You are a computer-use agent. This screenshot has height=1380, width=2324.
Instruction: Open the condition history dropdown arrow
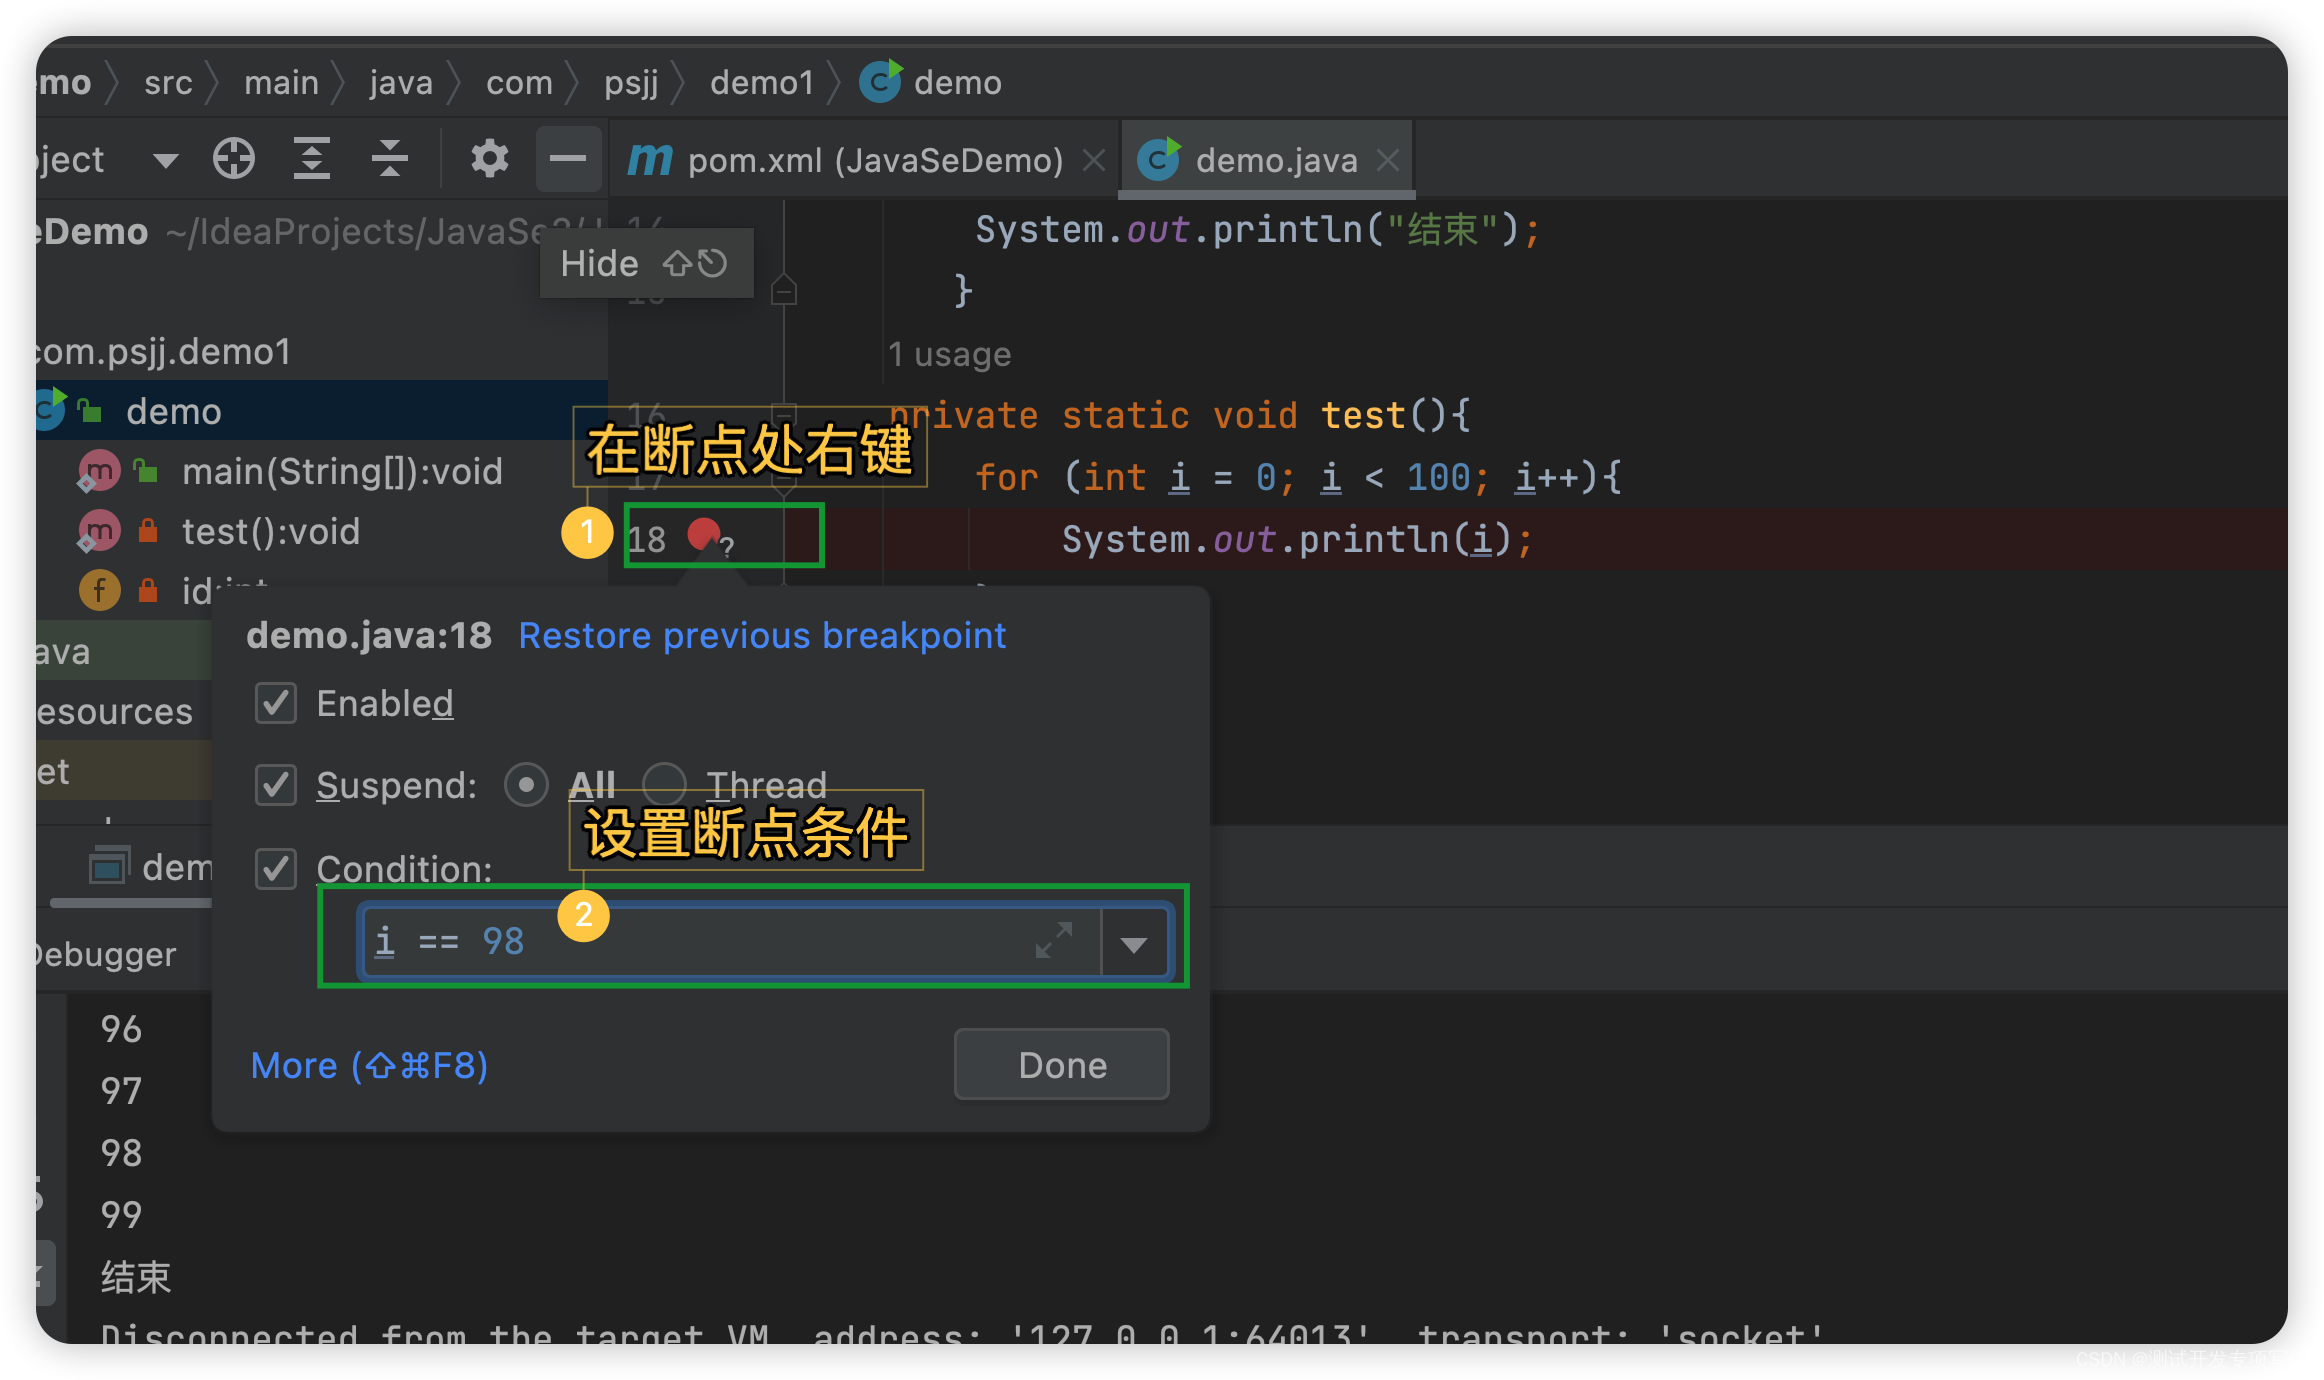1133,943
